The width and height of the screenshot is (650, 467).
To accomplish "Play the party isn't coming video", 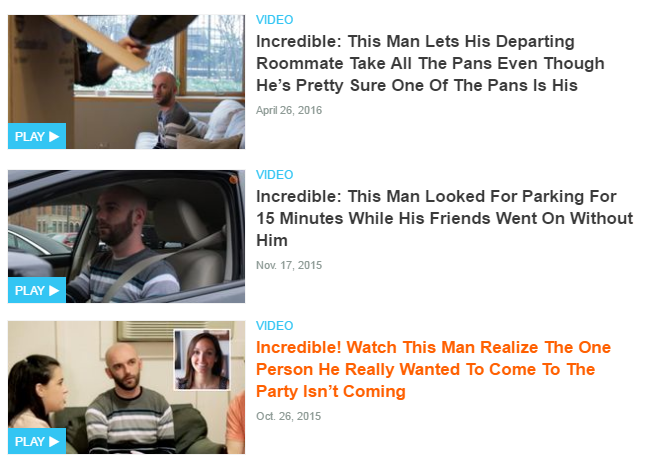I will coord(37,441).
